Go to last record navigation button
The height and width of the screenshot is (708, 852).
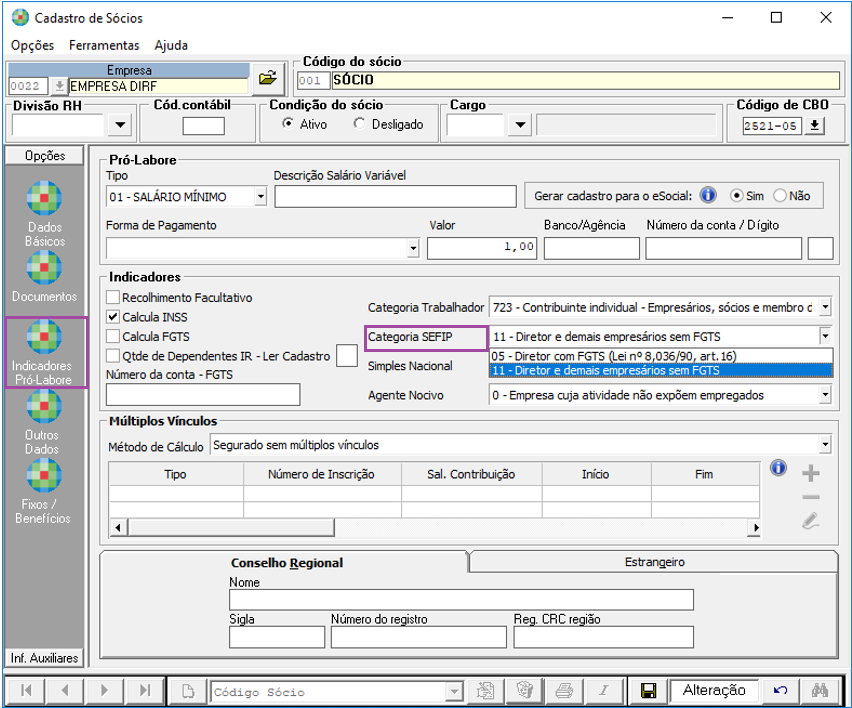point(144,690)
